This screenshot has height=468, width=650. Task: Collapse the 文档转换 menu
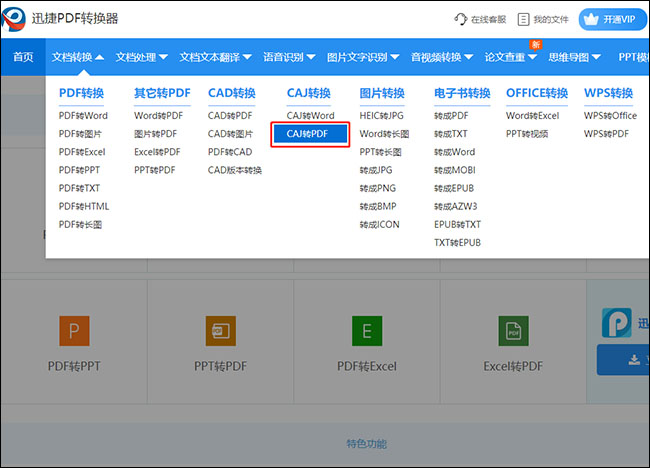(x=78, y=57)
